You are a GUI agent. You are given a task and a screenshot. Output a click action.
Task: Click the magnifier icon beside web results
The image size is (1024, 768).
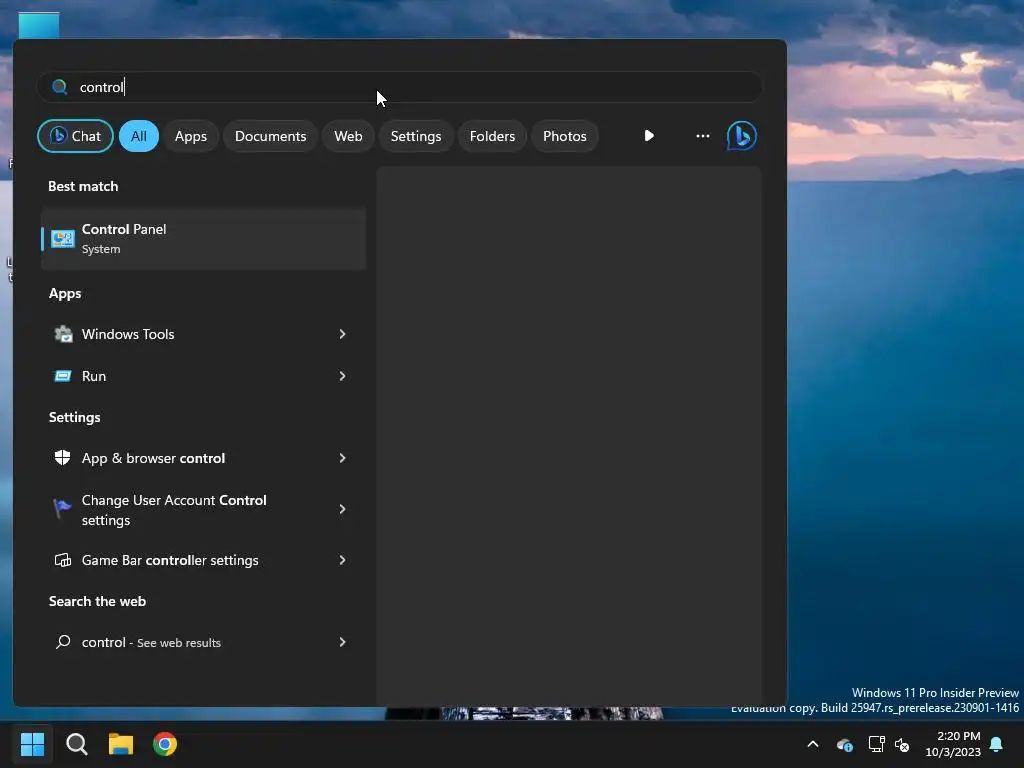coord(63,642)
